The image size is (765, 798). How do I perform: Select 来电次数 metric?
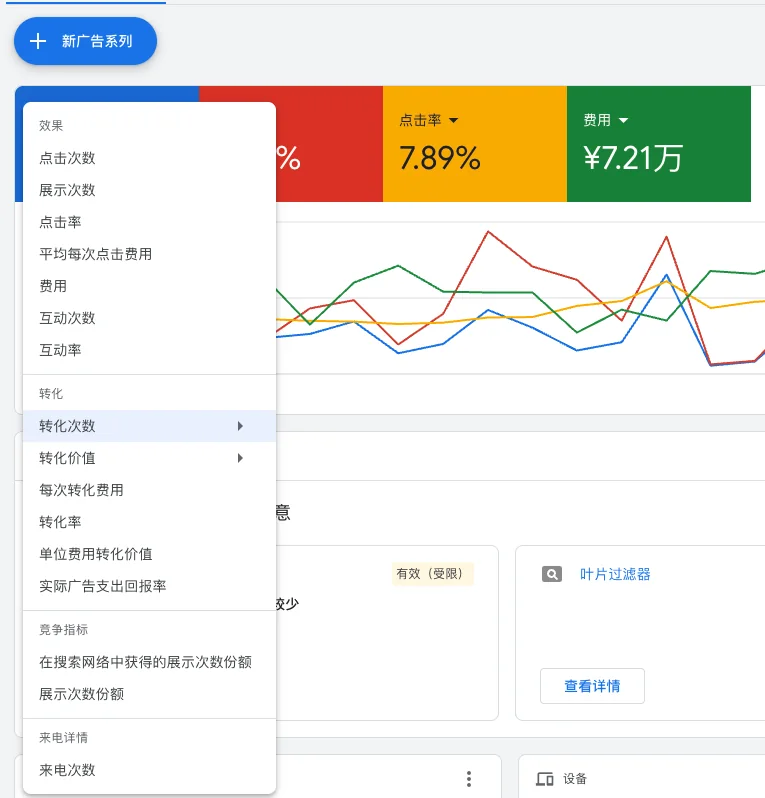tap(149, 770)
